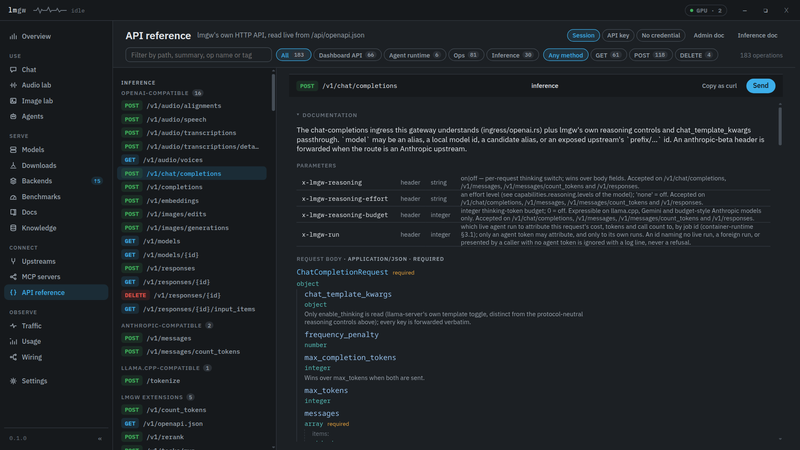Collapse the Documentation section
Screen dimensions: 800x450
pyautogui.click(x=327, y=115)
